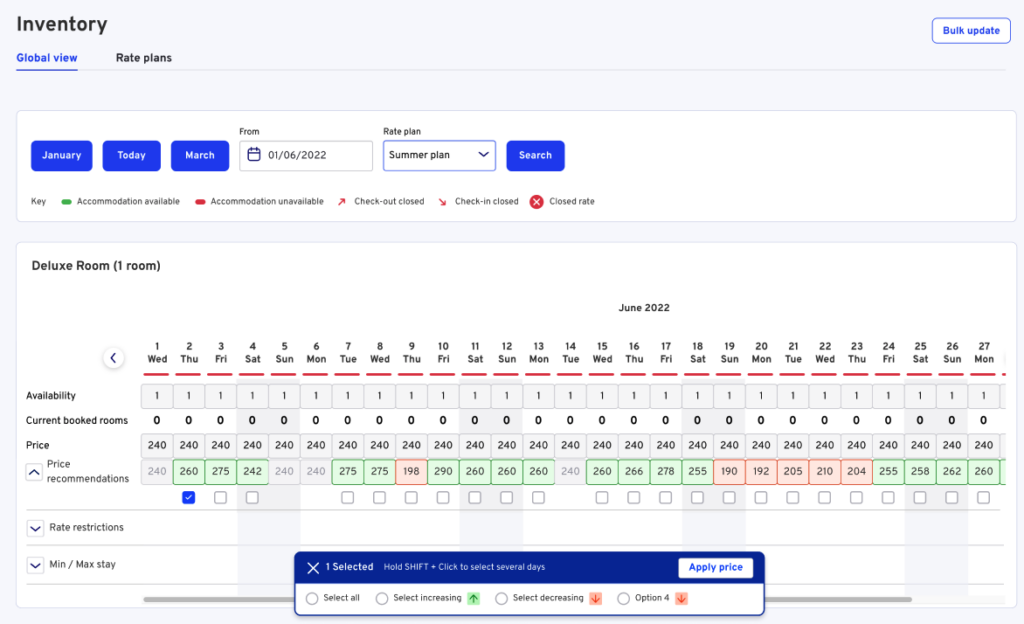Viewport: 1024px width, 624px height.
Task: Switch to the Rate plans tab
Action: pos(142,58)
